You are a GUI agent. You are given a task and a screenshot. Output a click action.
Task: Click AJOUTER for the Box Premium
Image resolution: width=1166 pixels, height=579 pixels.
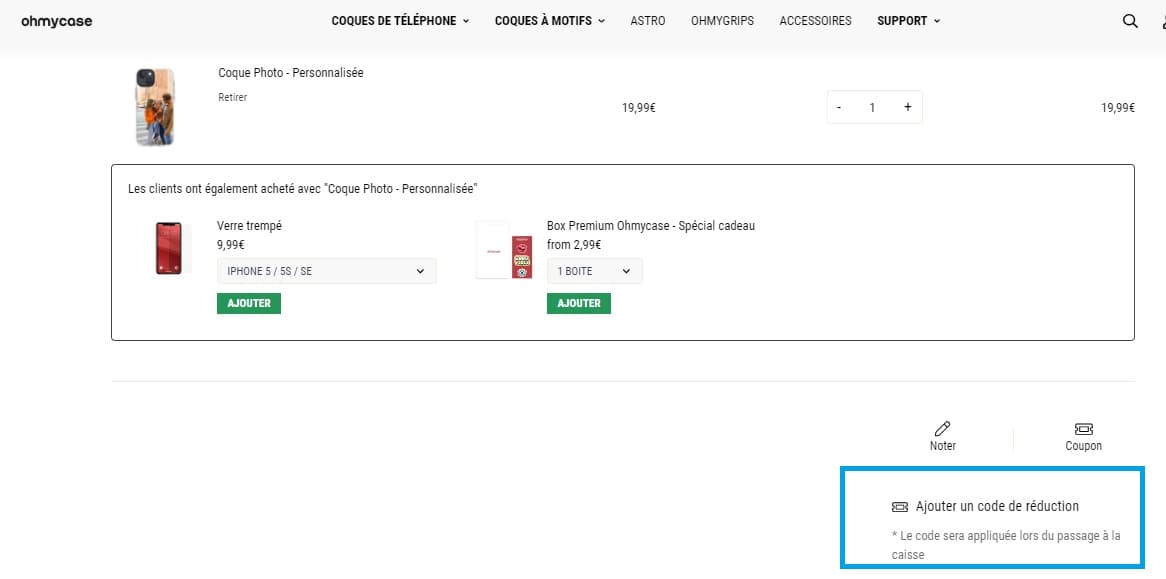(578, 303)
